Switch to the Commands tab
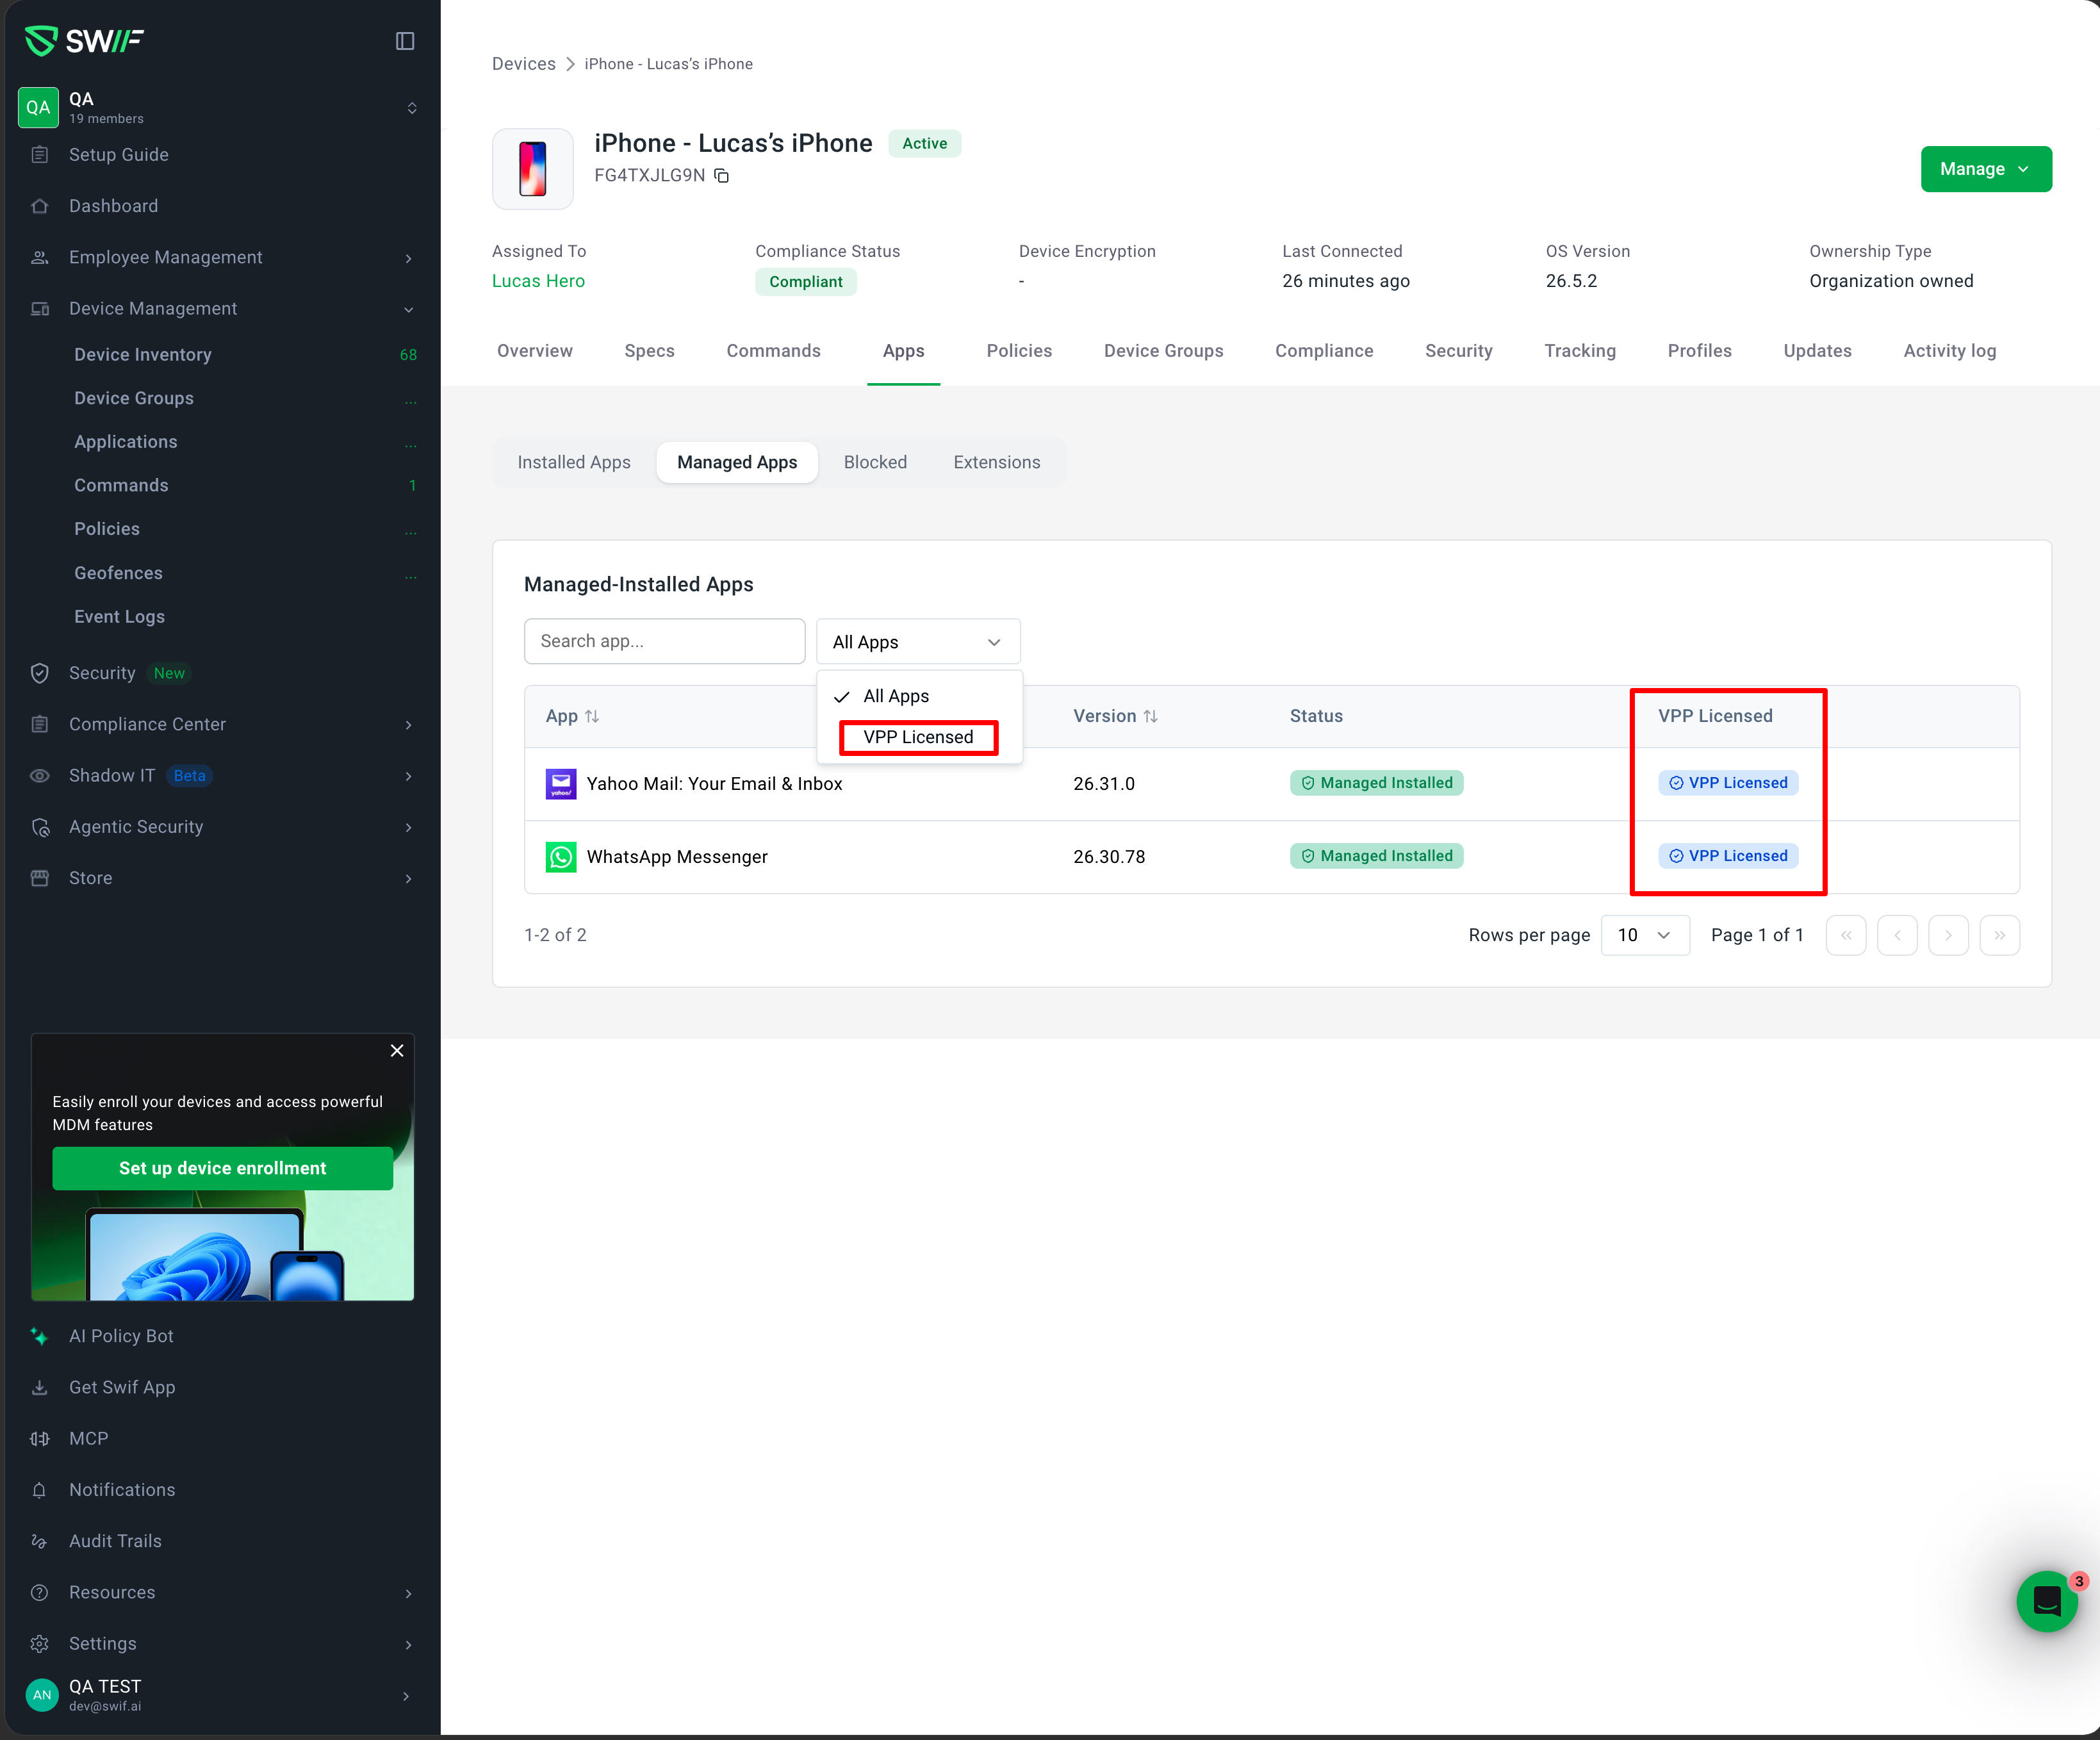Image resolution: width=2100 pixels, height=1740 pixels. (773, 351)
